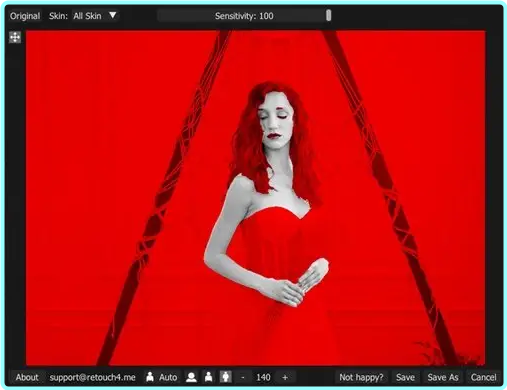The height and width of the screenshot is (390, 507).
Task: Open the Skin 'All Skin' dropdown
Action: pos(95,16)
